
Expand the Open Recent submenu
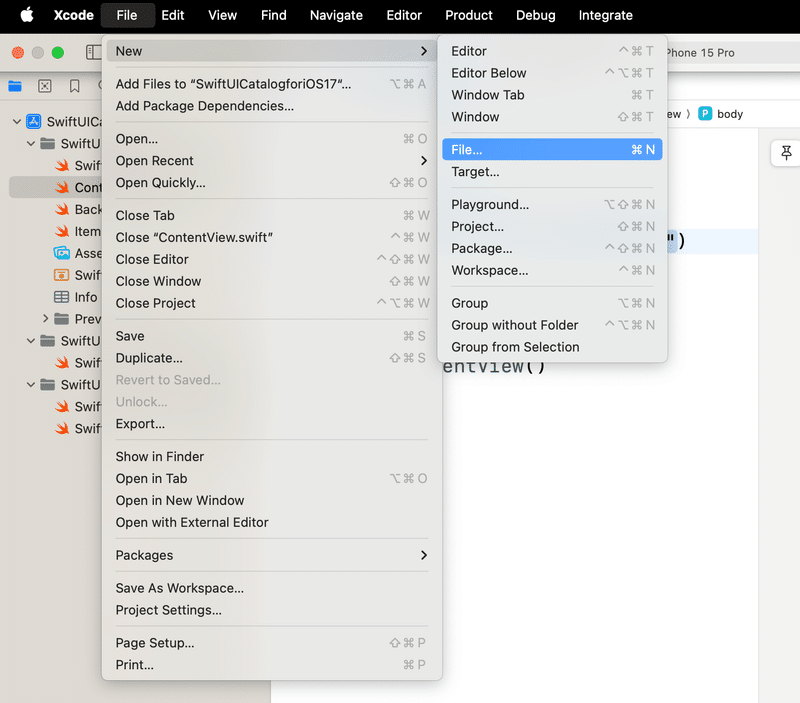(x=272, y=161)
